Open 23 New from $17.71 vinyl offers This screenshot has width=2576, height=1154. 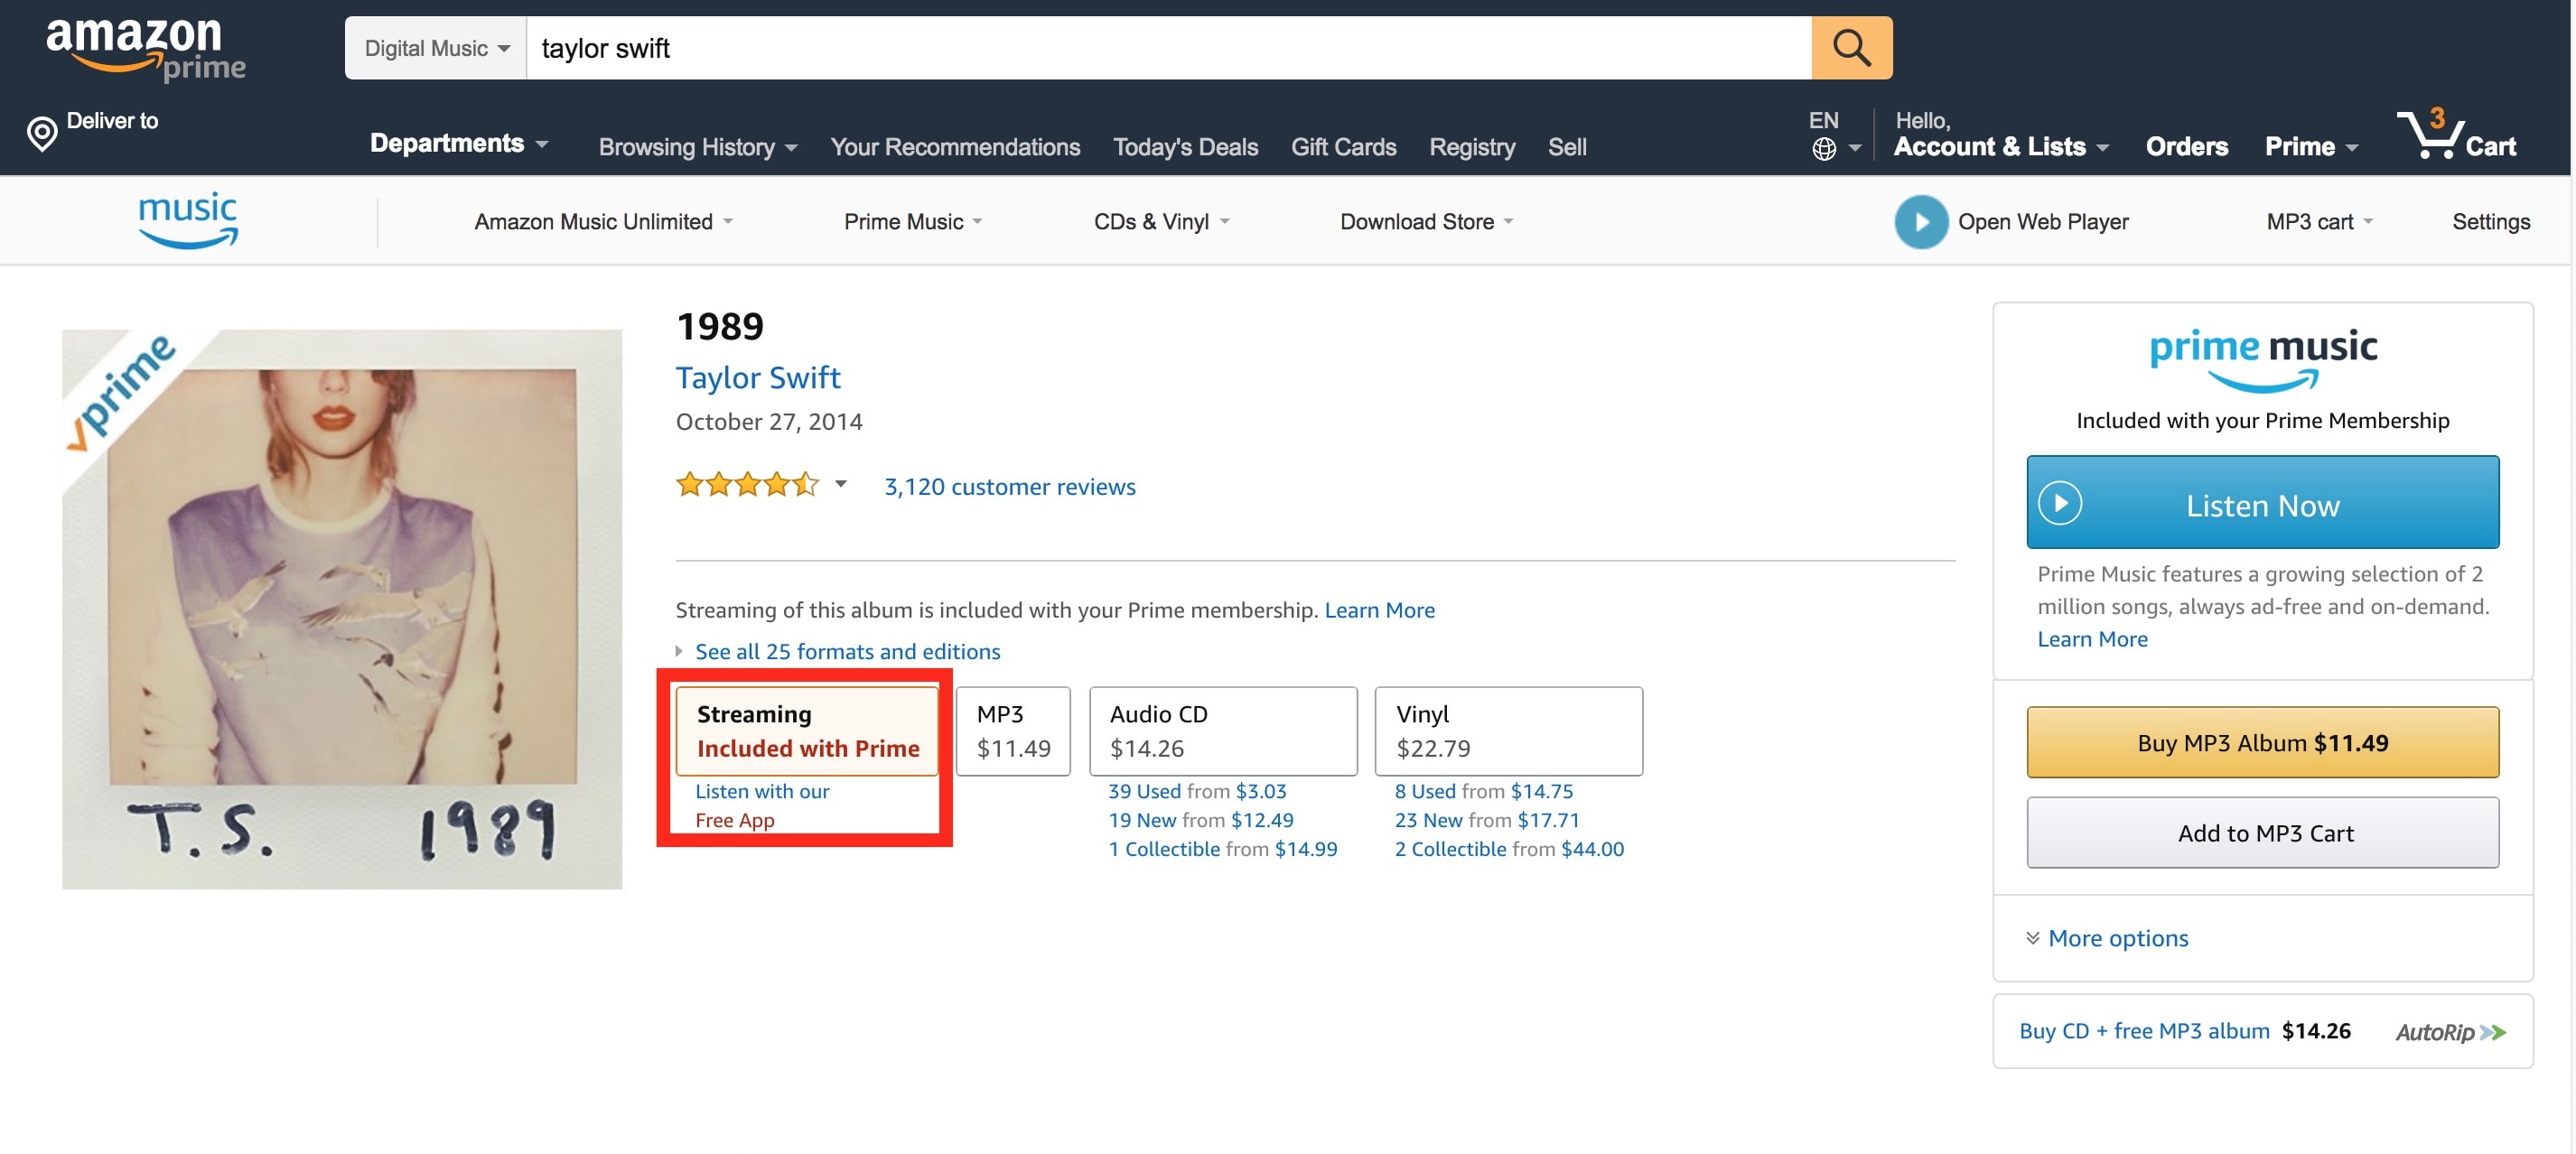click(1487, 820)
